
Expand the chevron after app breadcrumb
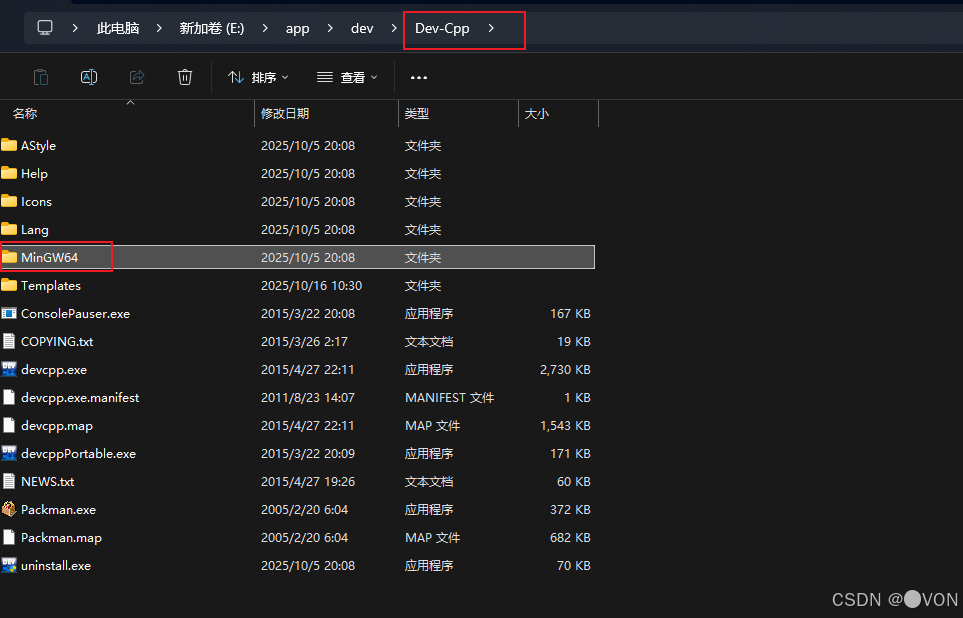[330, 28]
